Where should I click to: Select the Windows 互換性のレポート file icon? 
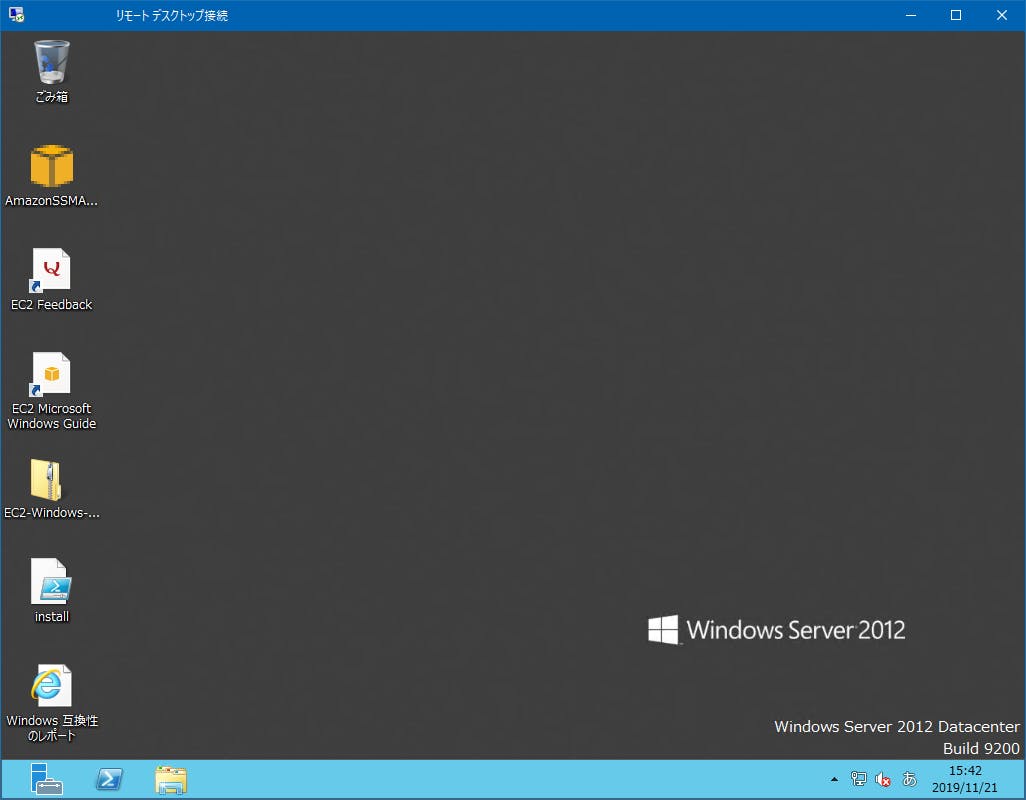[51, 686]
